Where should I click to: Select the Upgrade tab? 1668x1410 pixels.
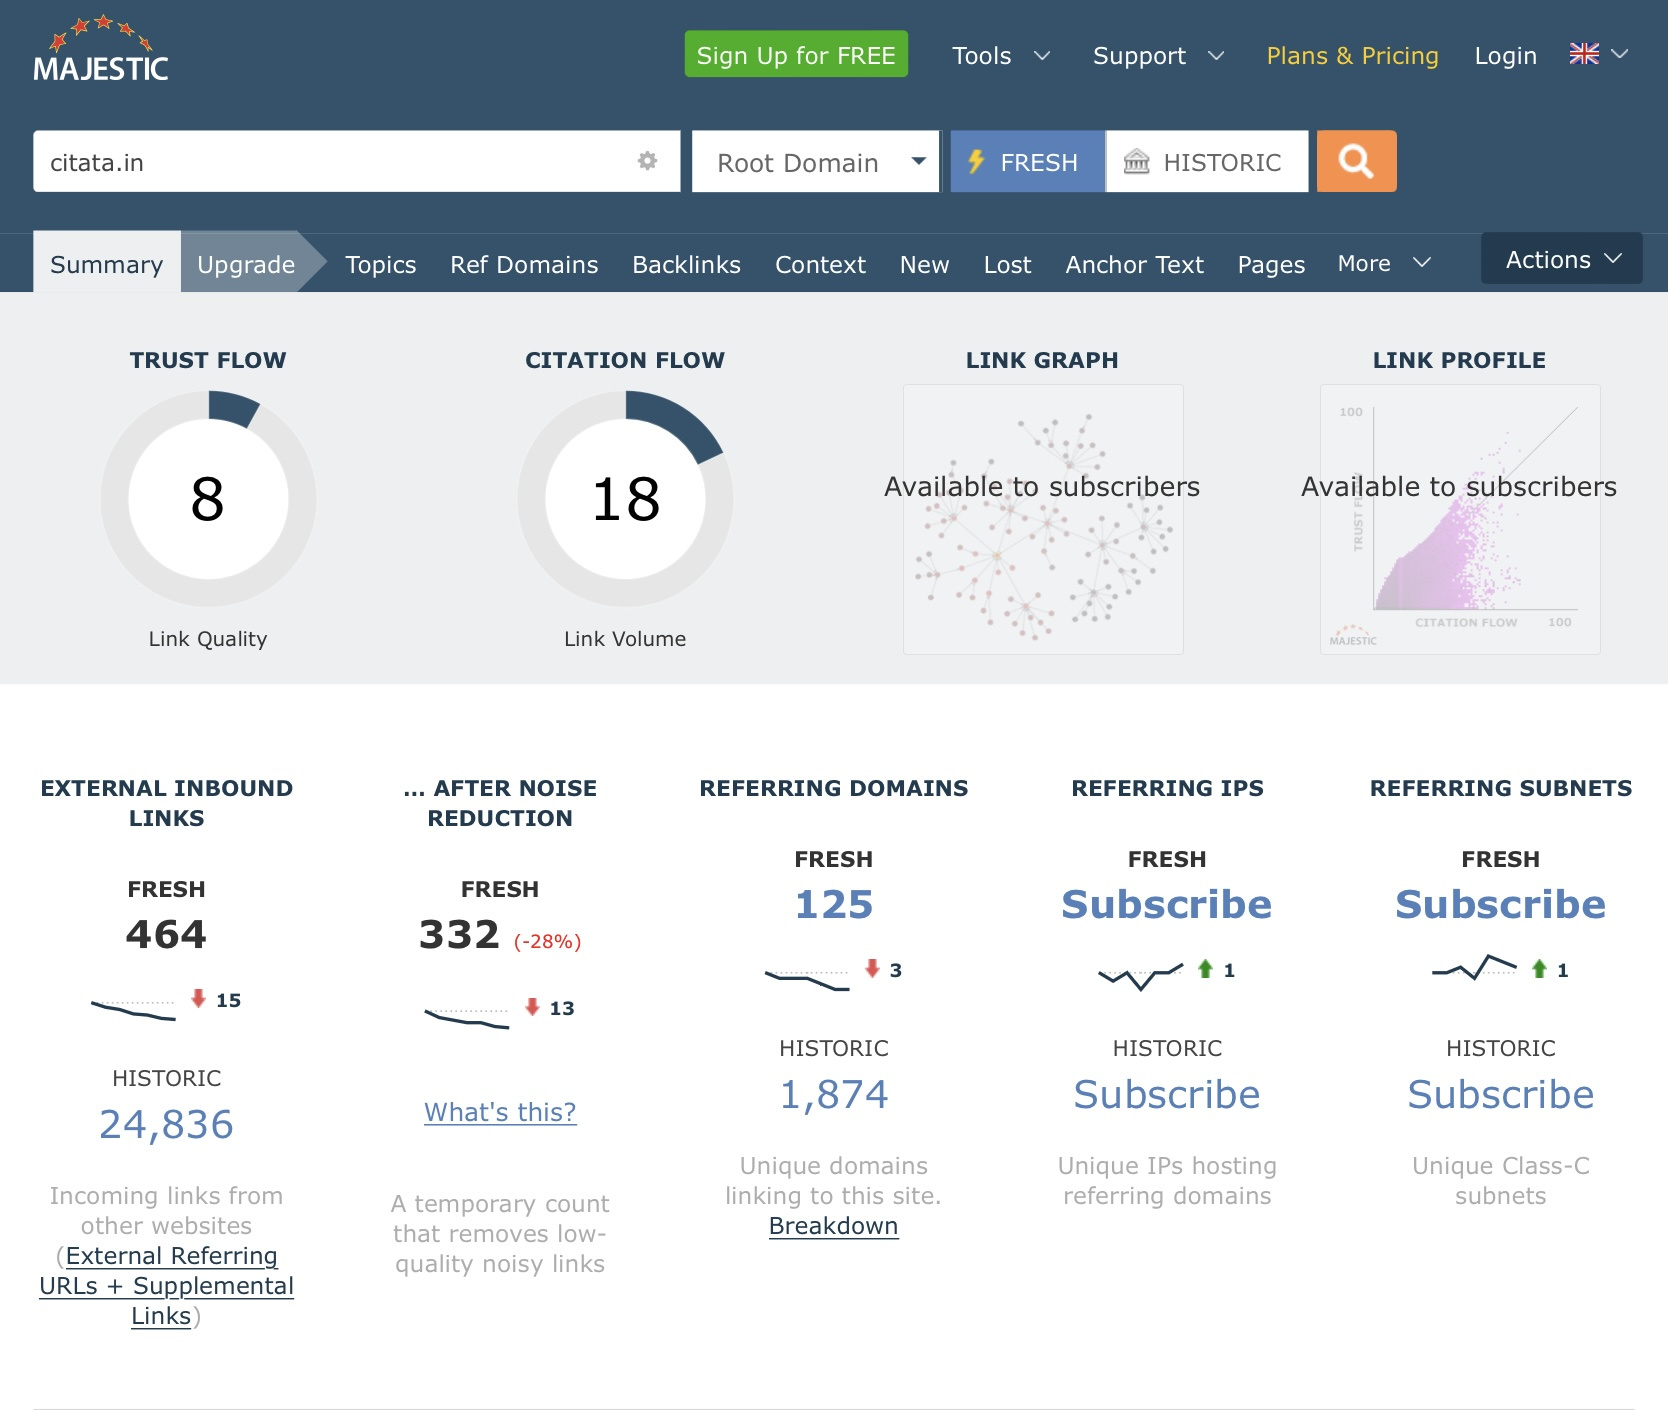[x=246, y=263]
